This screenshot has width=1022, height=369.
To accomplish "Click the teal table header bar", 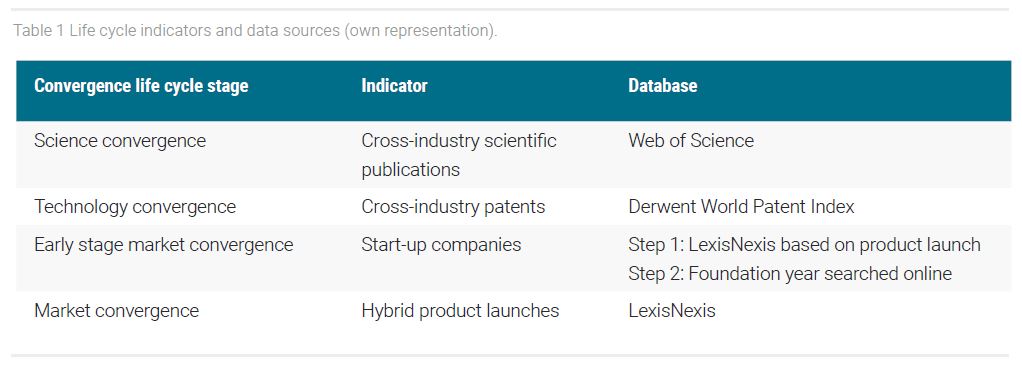I will click(513, 91).
